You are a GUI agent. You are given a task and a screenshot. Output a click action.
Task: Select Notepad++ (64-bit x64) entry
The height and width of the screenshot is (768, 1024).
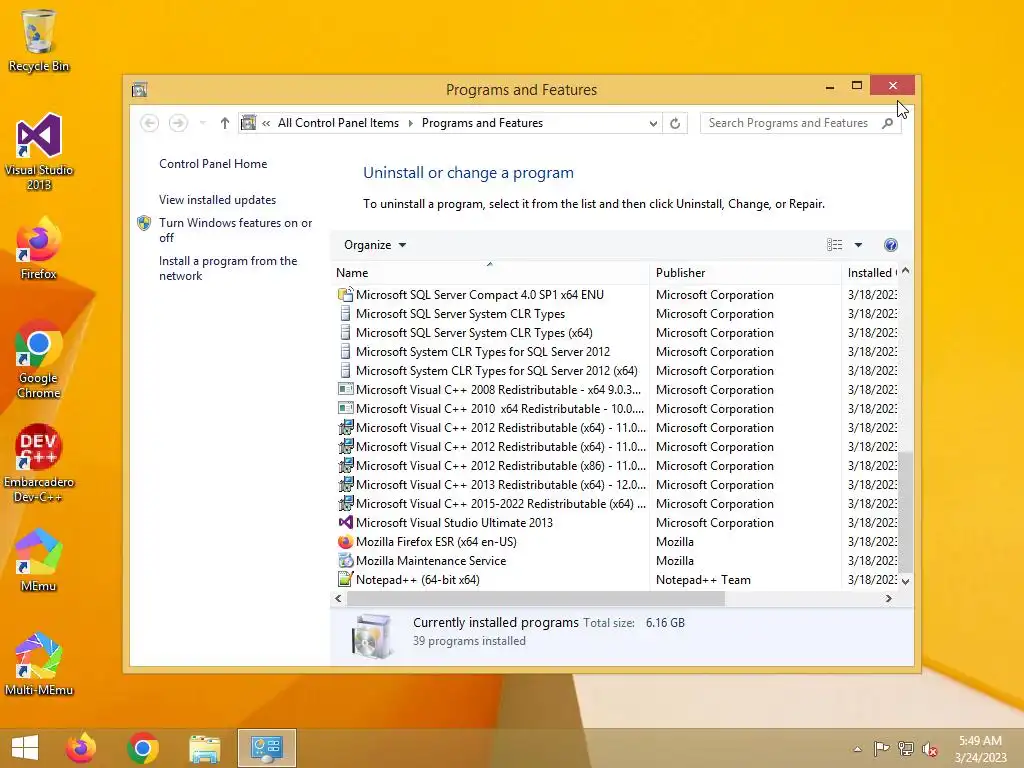(x=616, y=579)
